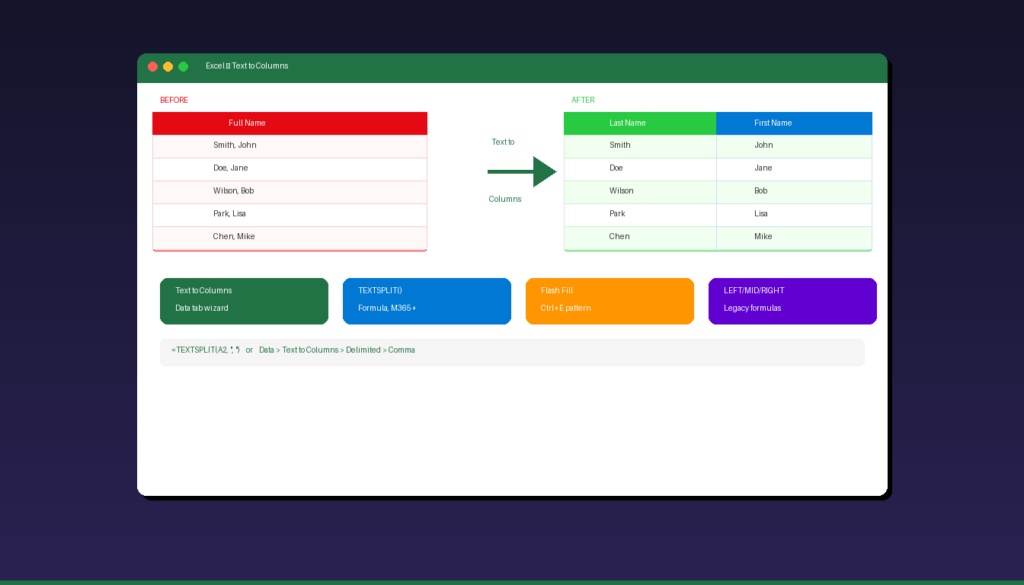Select the blue First Name column header
The width and height of the screenshot is (1024, 585).
[x=793, y=123]
